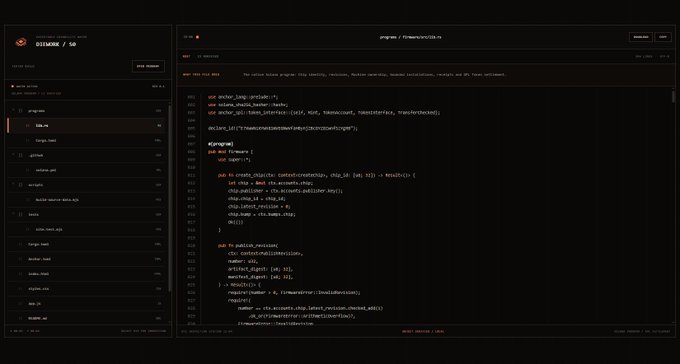Click the scripts folder icon
Screen dimensions: 680x364
pos(20,185)
